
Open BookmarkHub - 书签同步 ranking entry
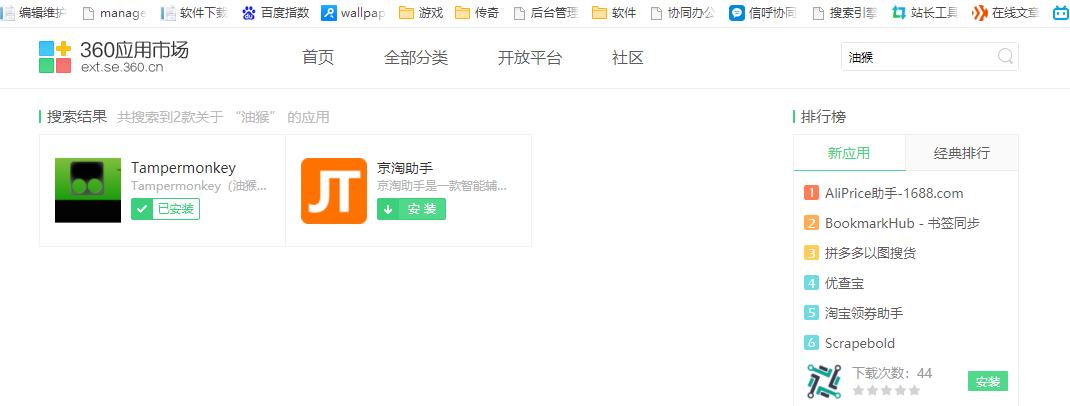(x=902, y=223)
